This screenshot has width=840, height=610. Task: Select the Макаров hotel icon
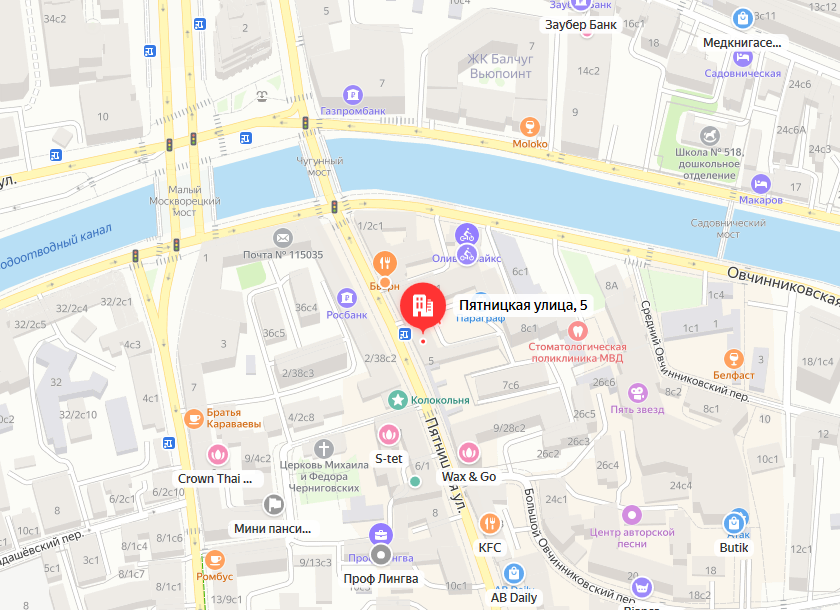coord(760,185)
